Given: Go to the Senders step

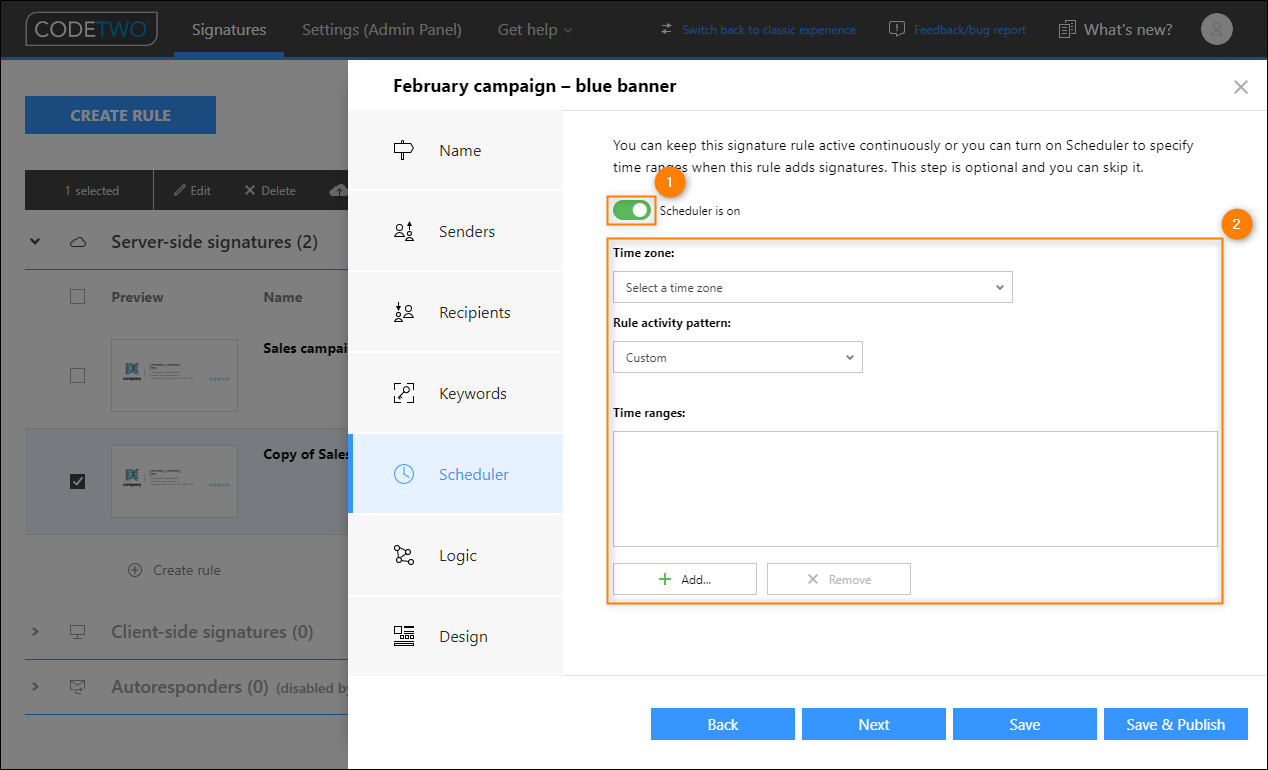Looking at the screenshot, I should click(x=455, y=231).
